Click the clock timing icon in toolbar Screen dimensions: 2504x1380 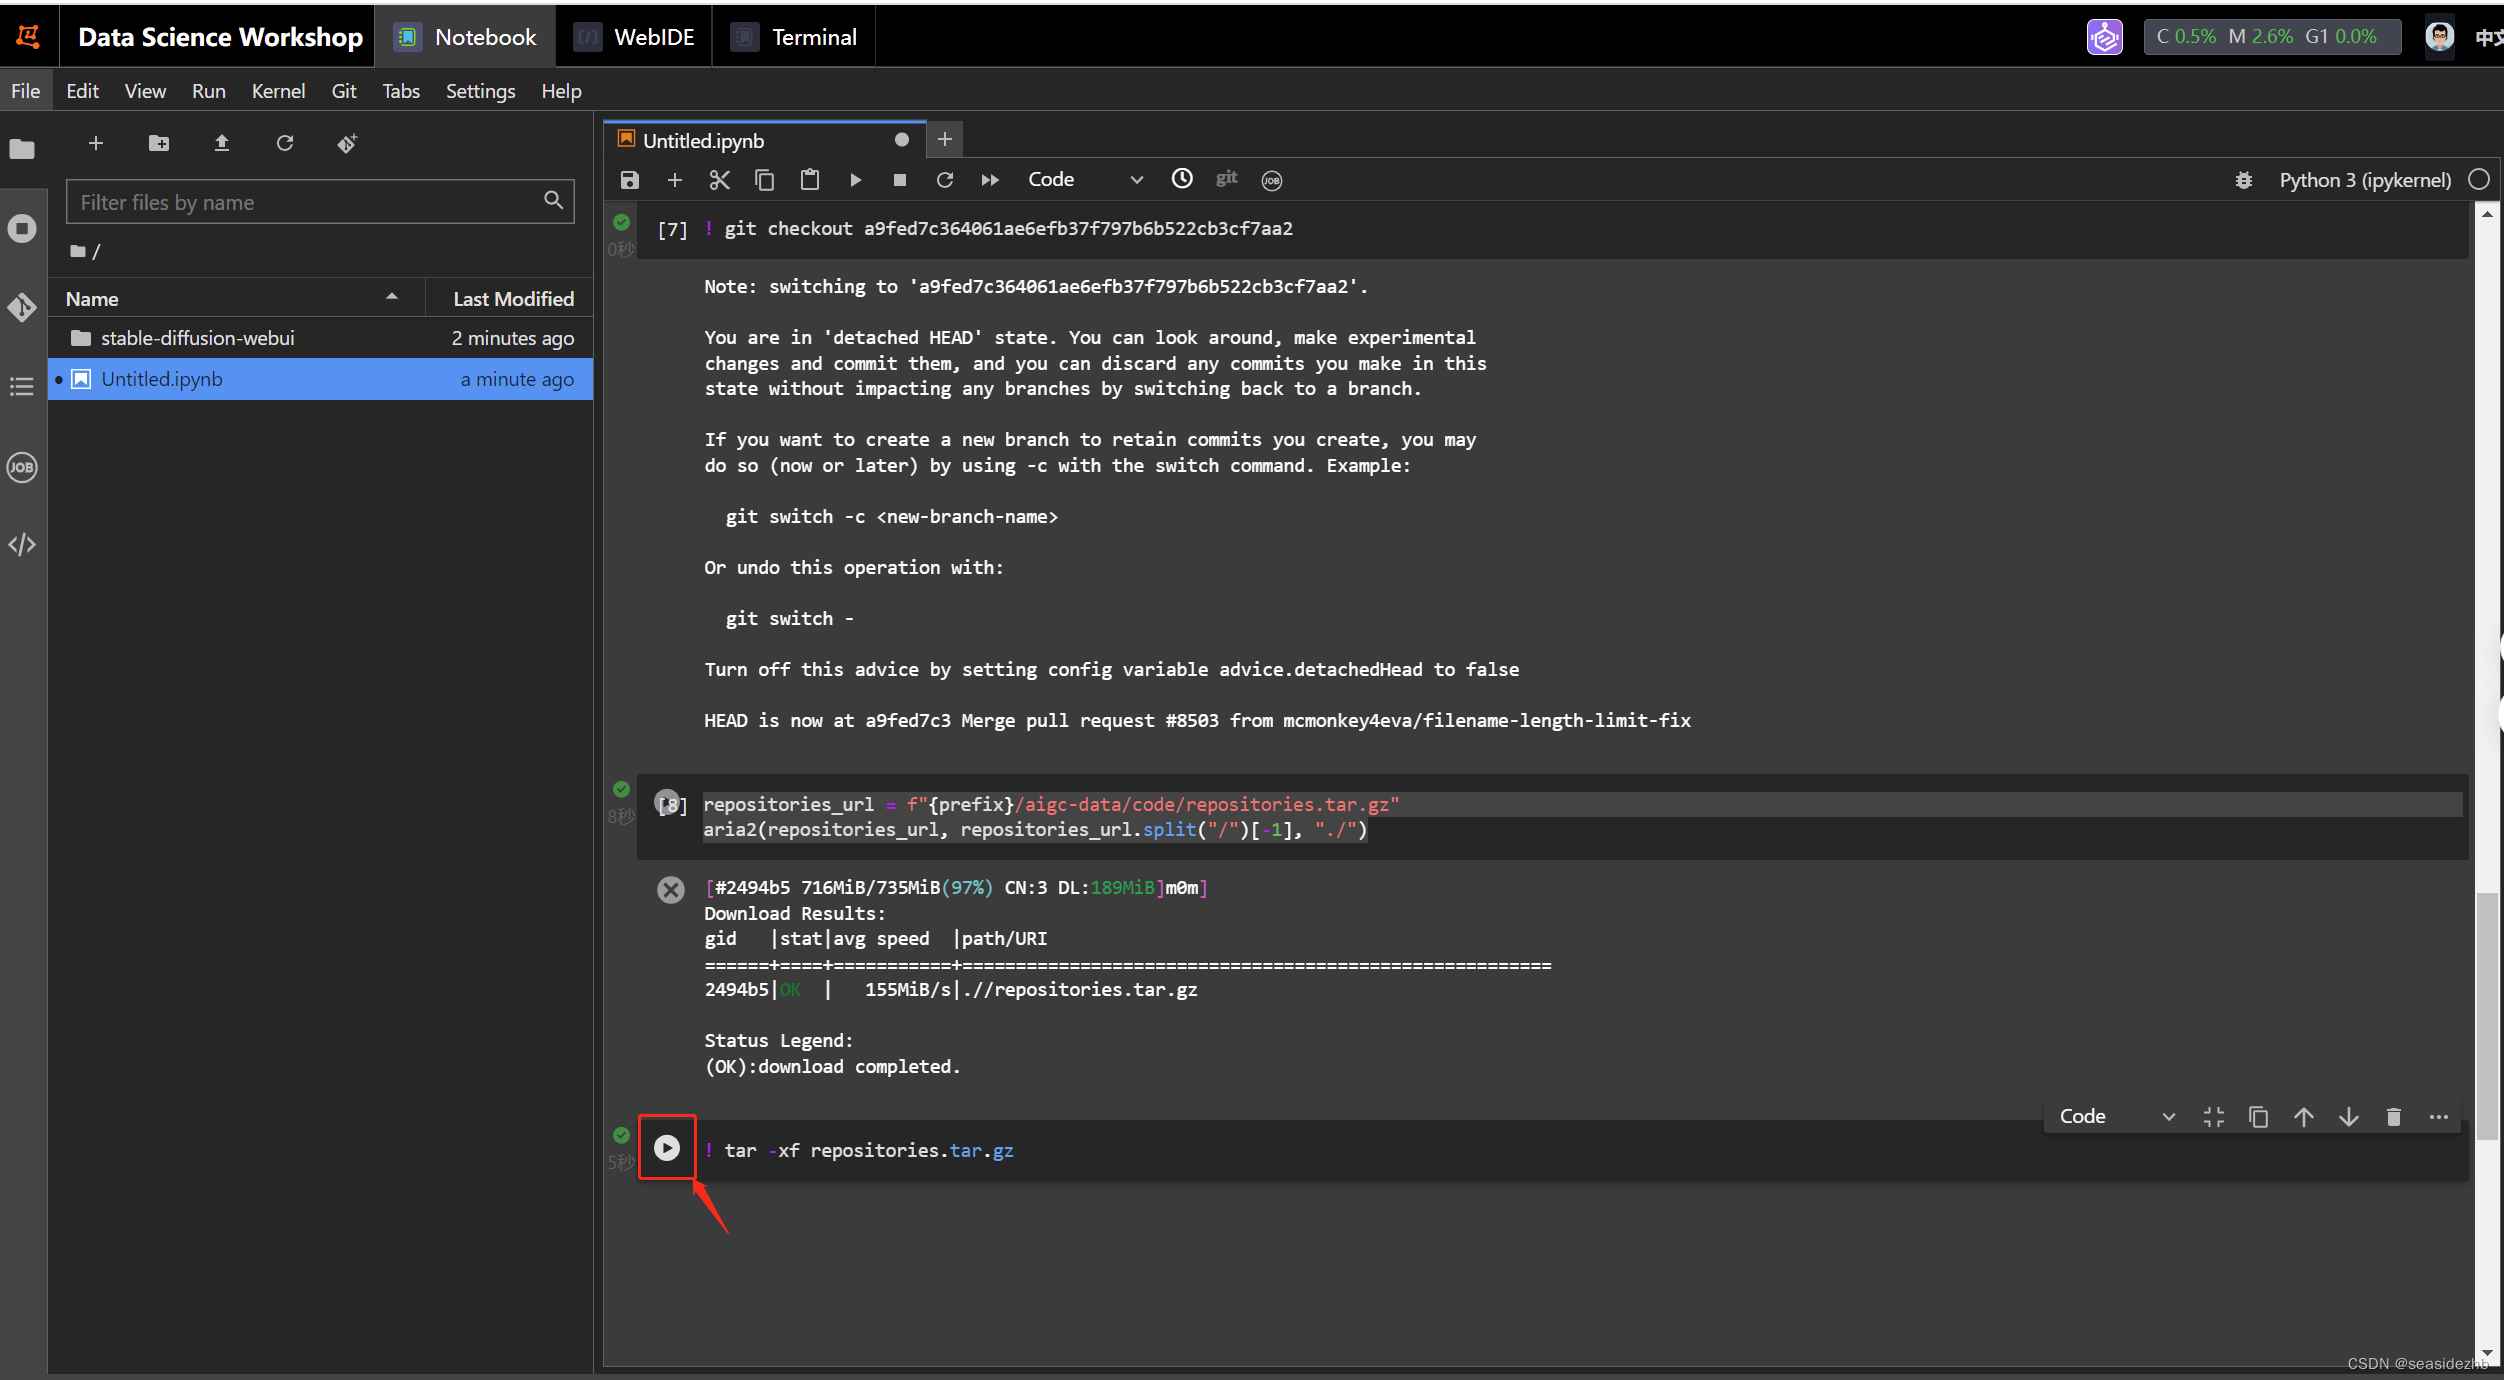click(x=1182, y=179)
